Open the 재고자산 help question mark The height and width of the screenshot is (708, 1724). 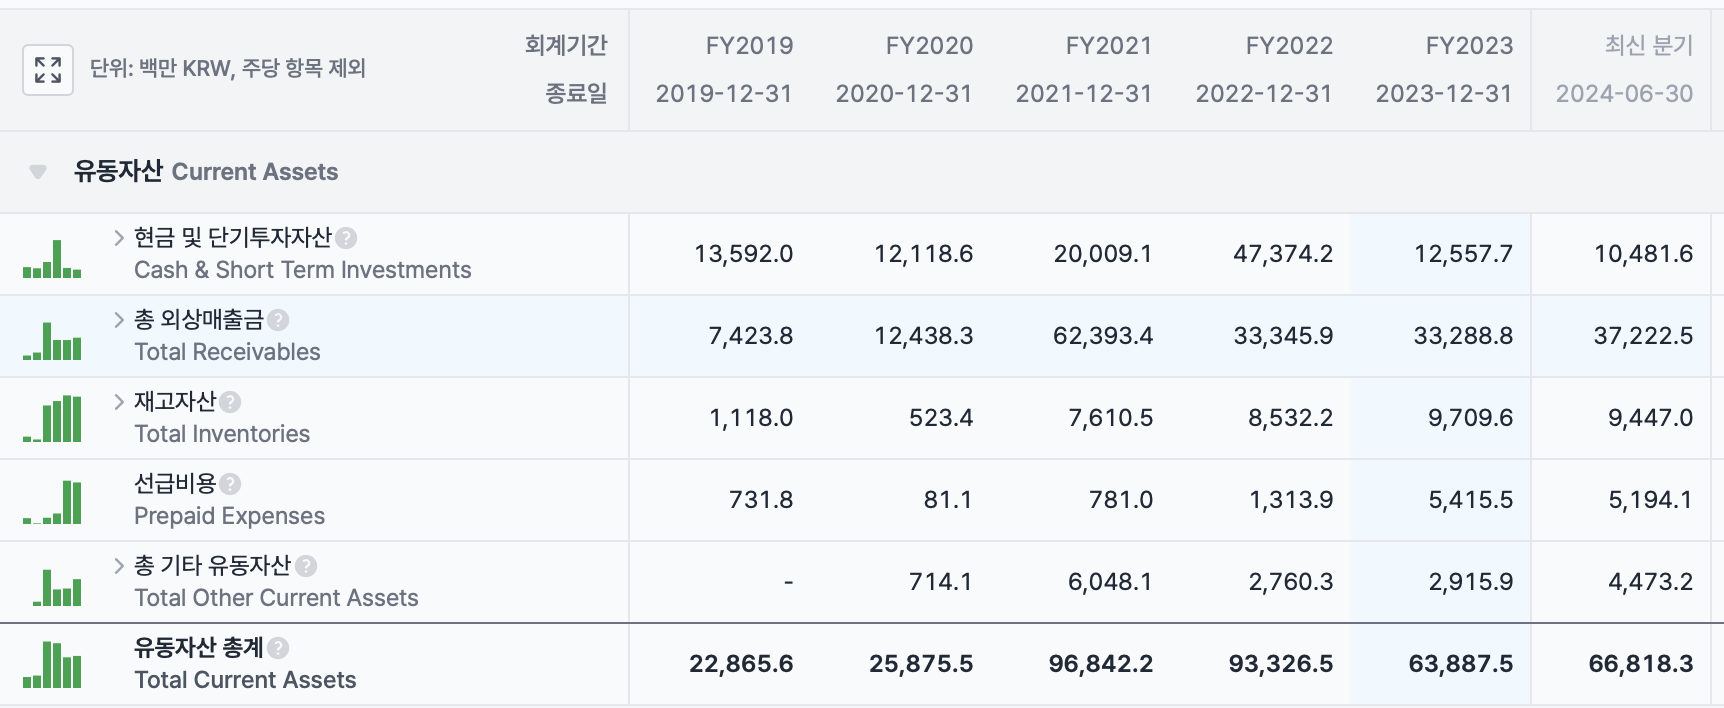point(230,402)
